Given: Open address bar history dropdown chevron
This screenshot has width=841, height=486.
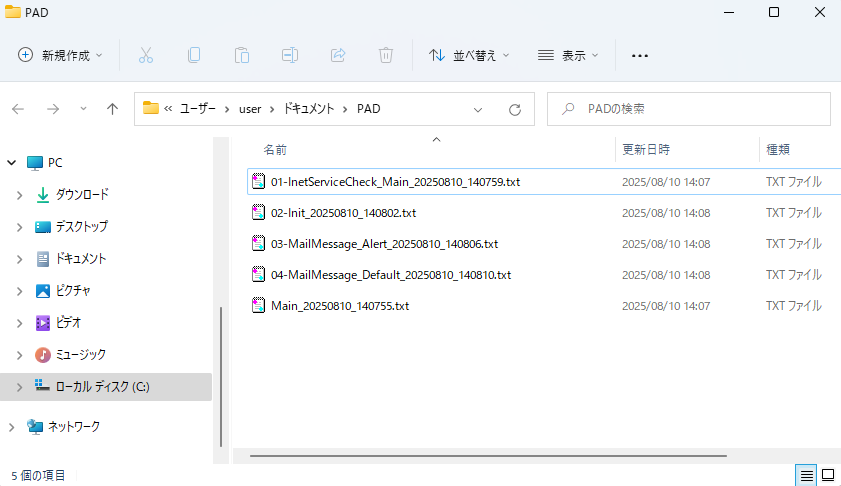Looking at the screenshot, I should (477, 110).
